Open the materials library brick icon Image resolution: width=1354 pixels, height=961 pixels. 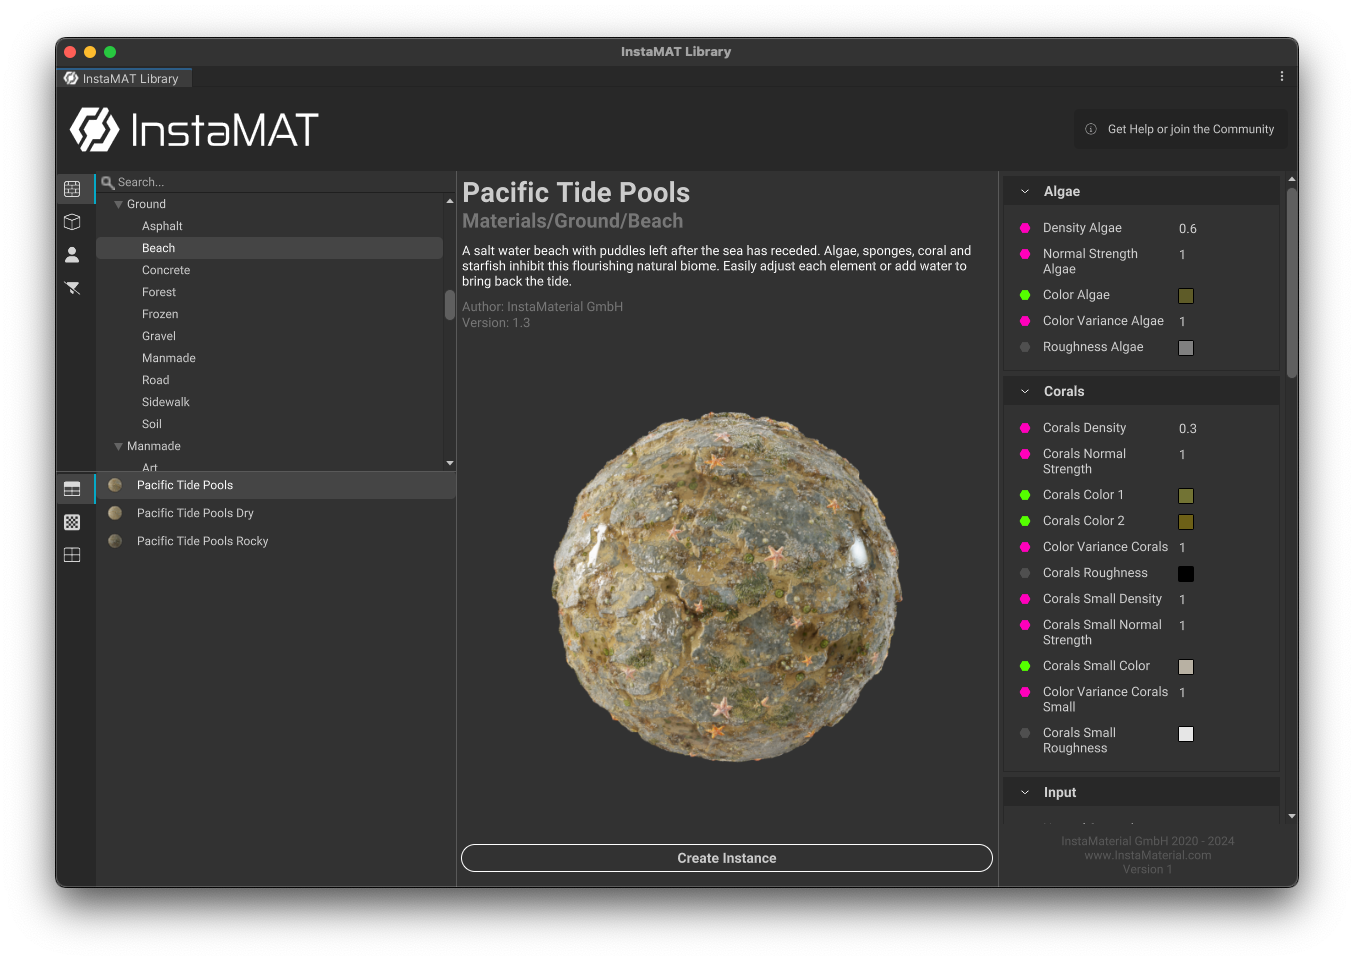pos(72,188)
